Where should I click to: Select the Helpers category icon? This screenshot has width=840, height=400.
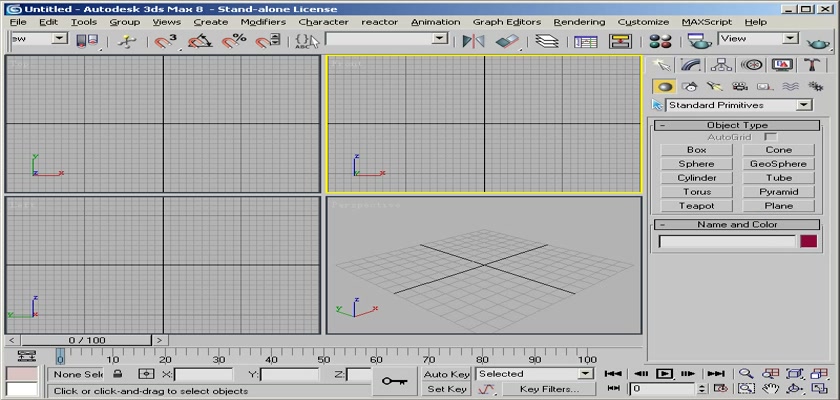click(764, 86)
